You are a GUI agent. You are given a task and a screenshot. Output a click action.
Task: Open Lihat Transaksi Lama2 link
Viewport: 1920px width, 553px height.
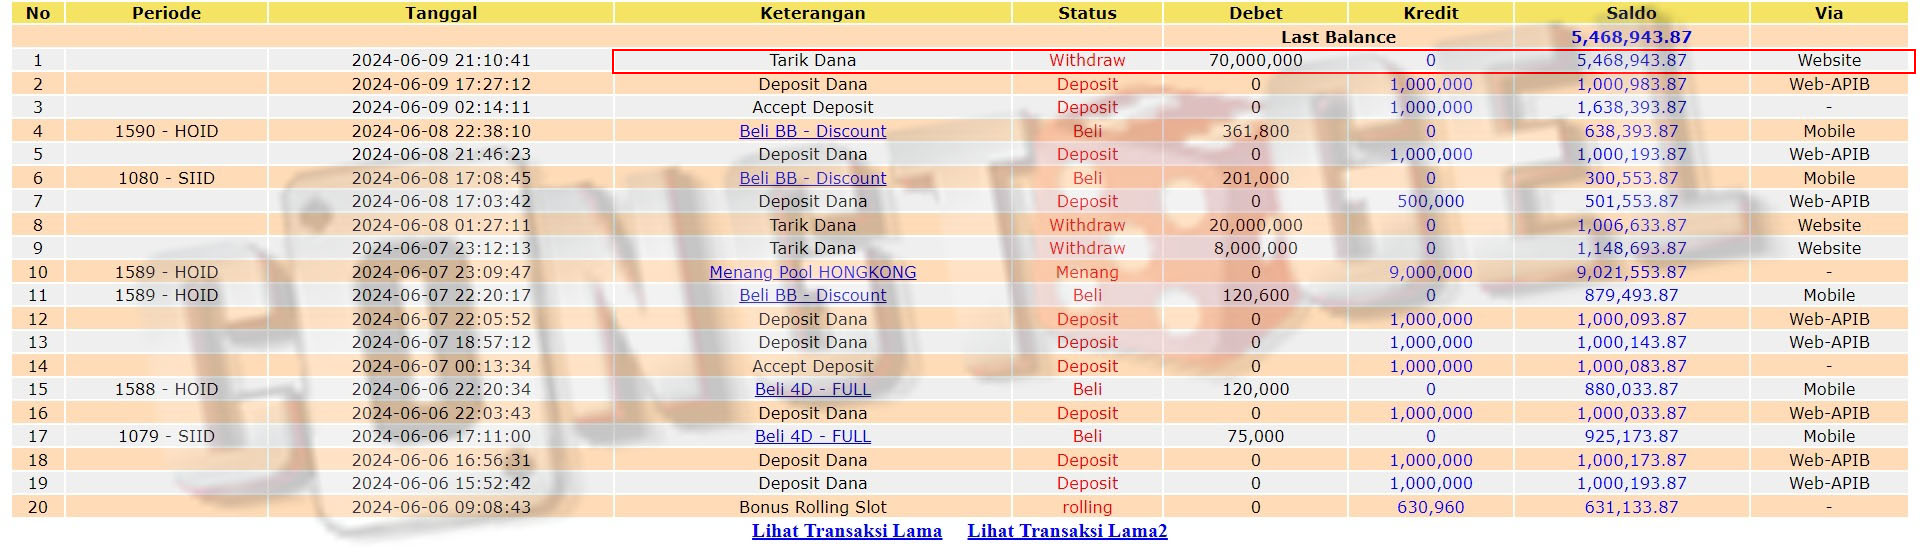coord(1067,531)
